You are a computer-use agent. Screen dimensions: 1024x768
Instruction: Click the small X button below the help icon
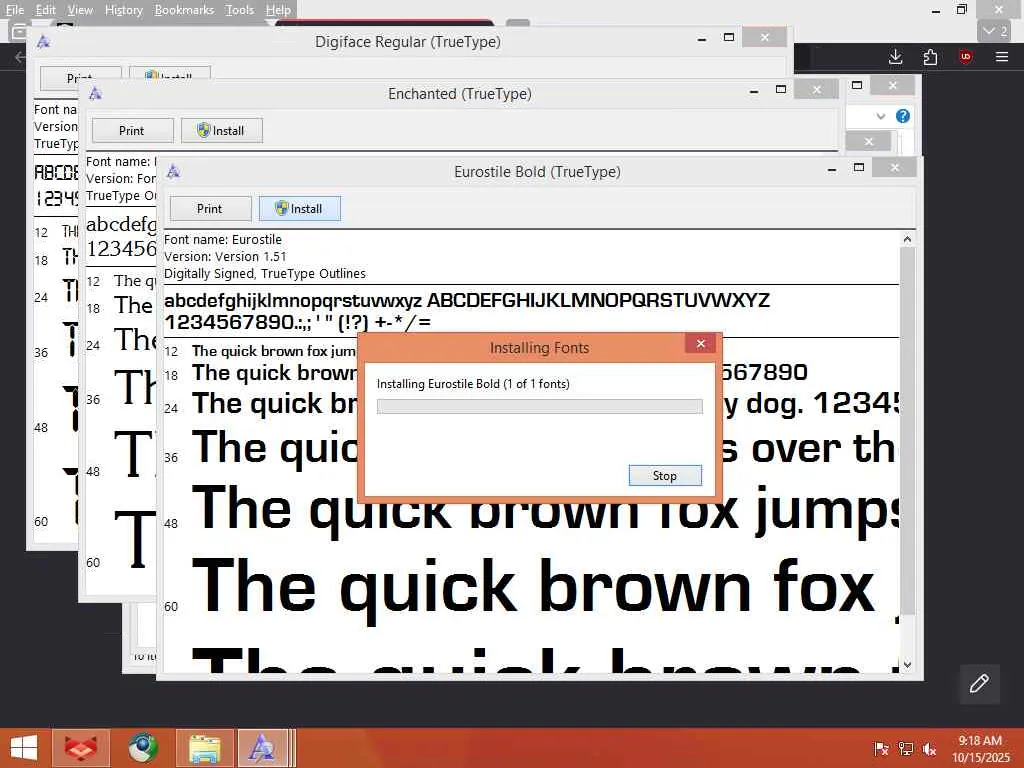pos(868,141)
